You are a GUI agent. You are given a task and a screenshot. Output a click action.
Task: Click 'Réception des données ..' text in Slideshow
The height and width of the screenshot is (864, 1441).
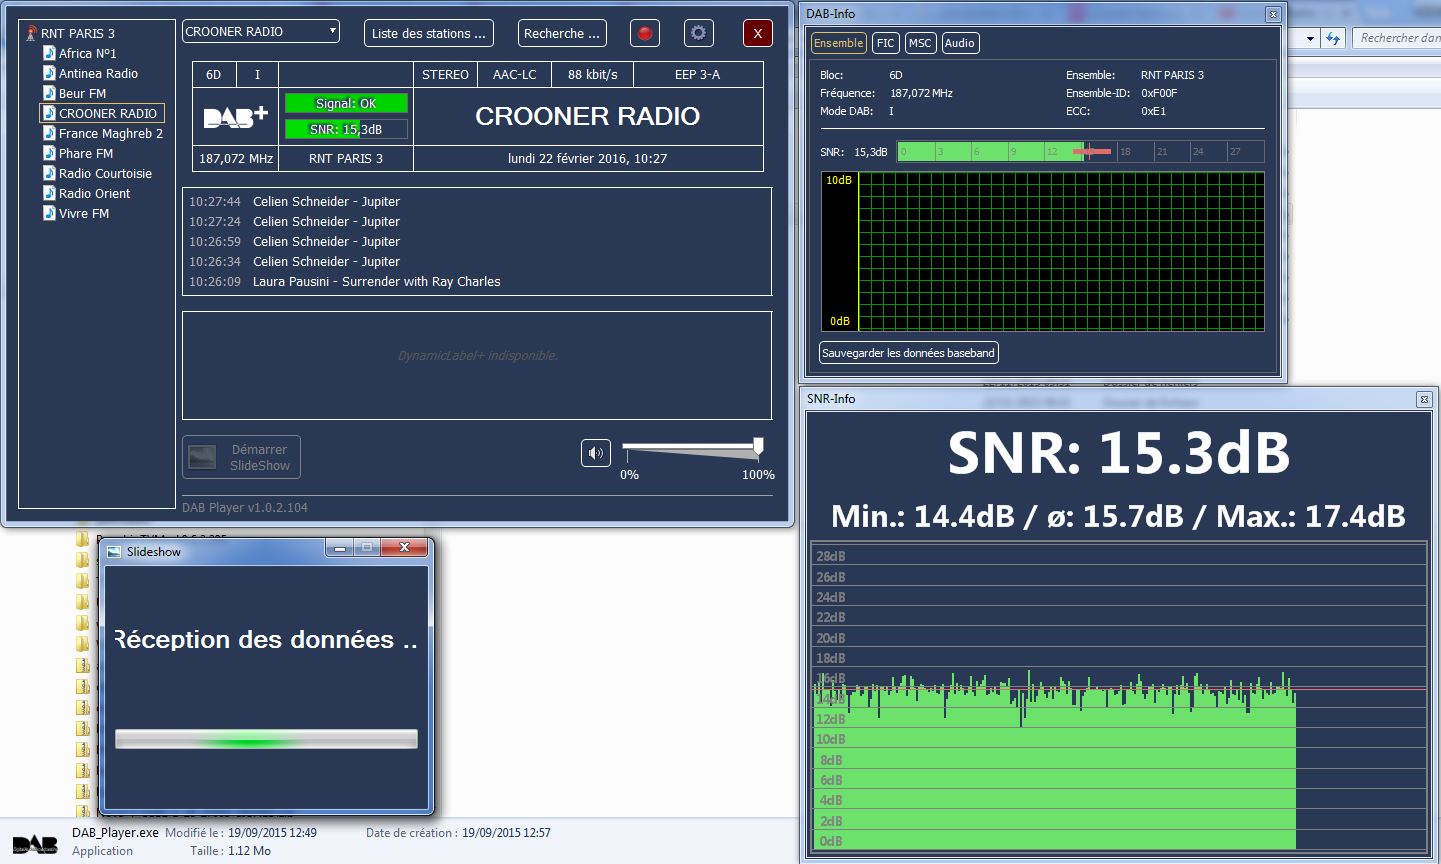coord(266,640)
